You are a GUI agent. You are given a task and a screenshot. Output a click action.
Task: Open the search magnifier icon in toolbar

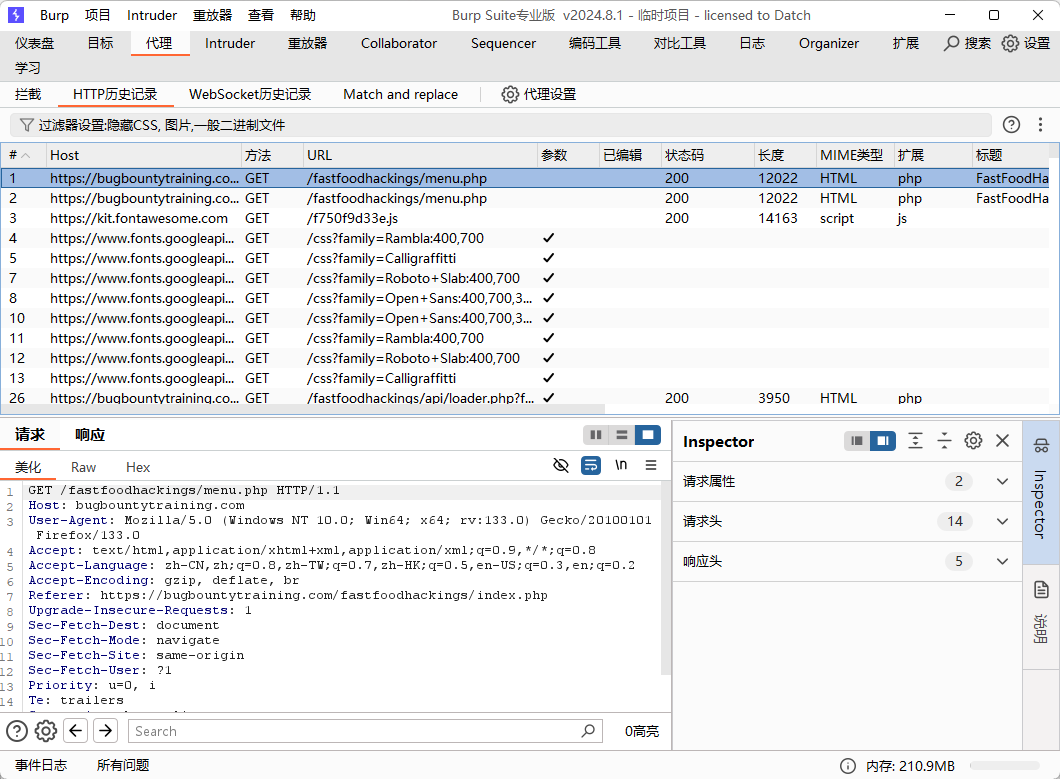pyautogui.click(x=951, y=43)
